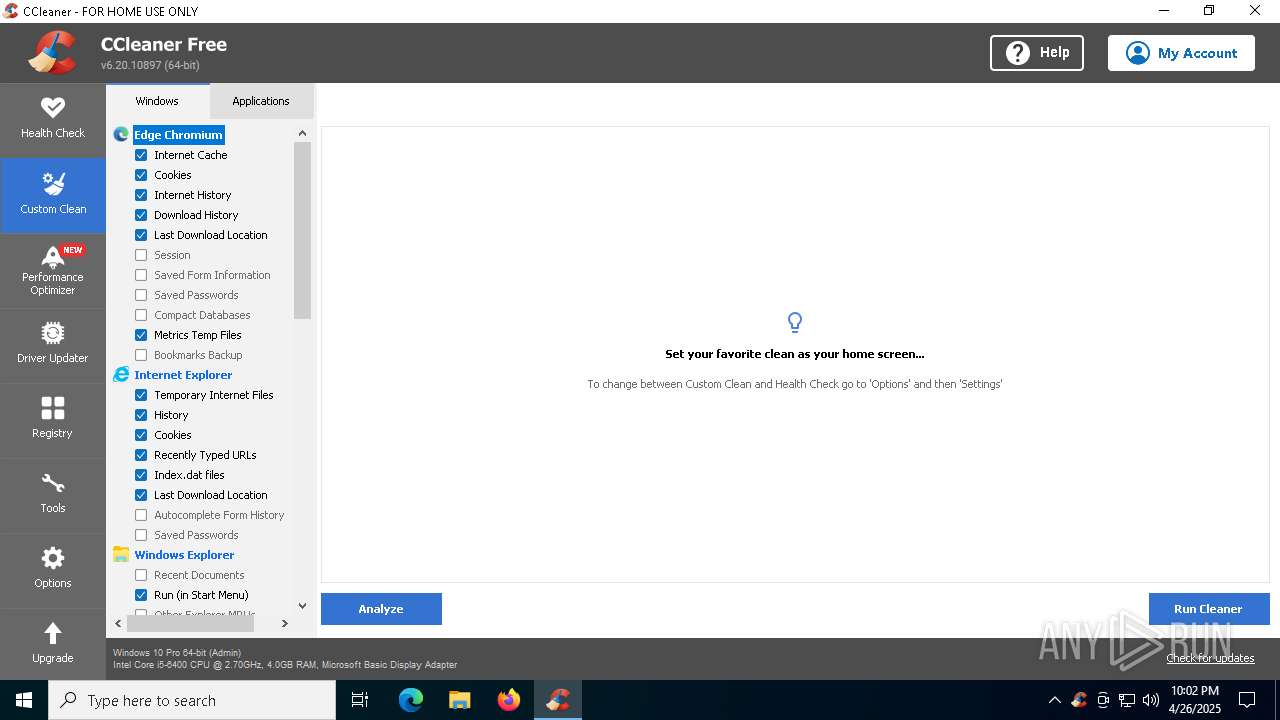This screenshot has width=1280, height=720.
Task: Uncheck Download History checkbox
Action: click(141, 215)
